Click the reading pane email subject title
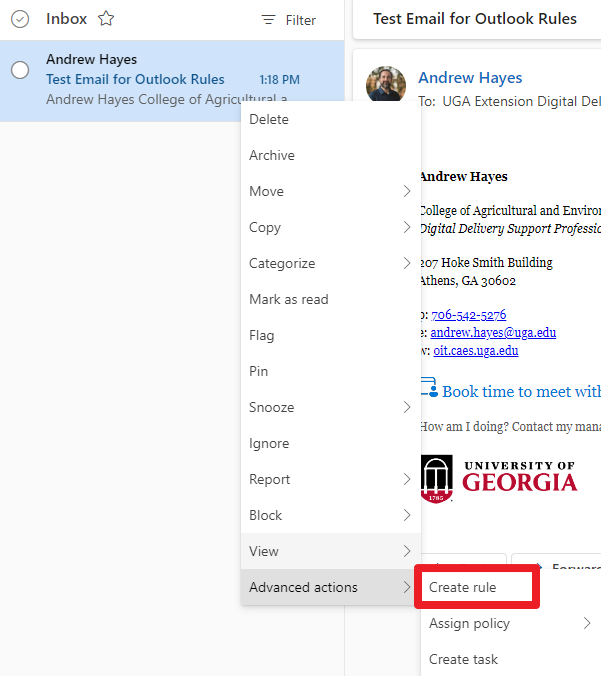Screen dimensions: 601x676 (x=475, y=19)
